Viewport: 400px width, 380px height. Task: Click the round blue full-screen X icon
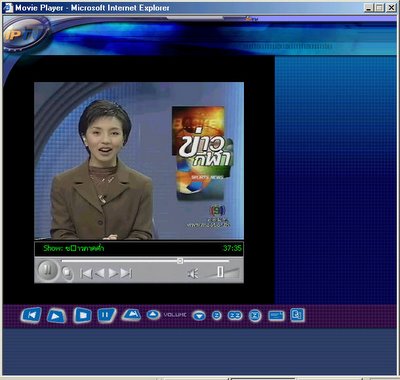coord(255,315)
